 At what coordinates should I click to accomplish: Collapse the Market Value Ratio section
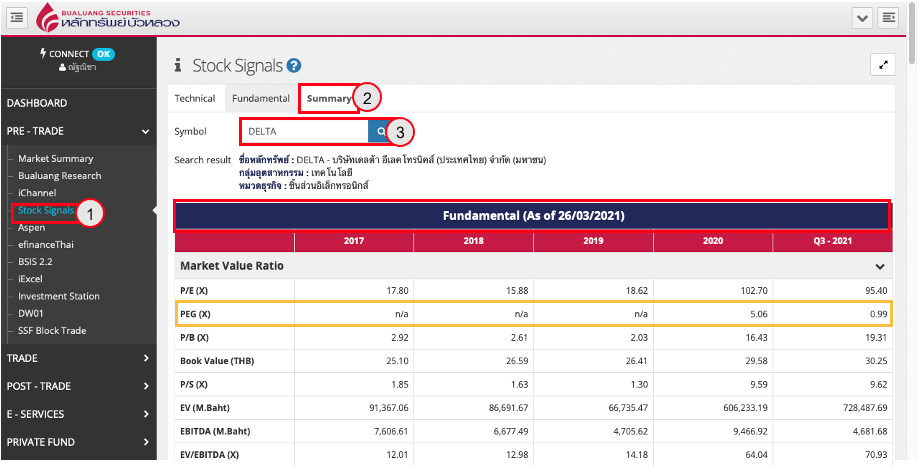click(x=880, y=267)
